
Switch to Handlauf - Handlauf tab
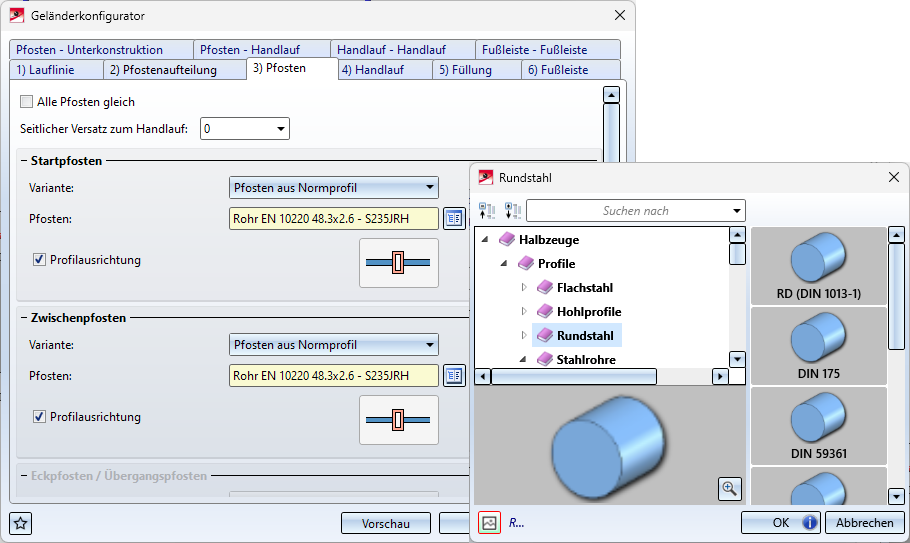click(403, 50)
